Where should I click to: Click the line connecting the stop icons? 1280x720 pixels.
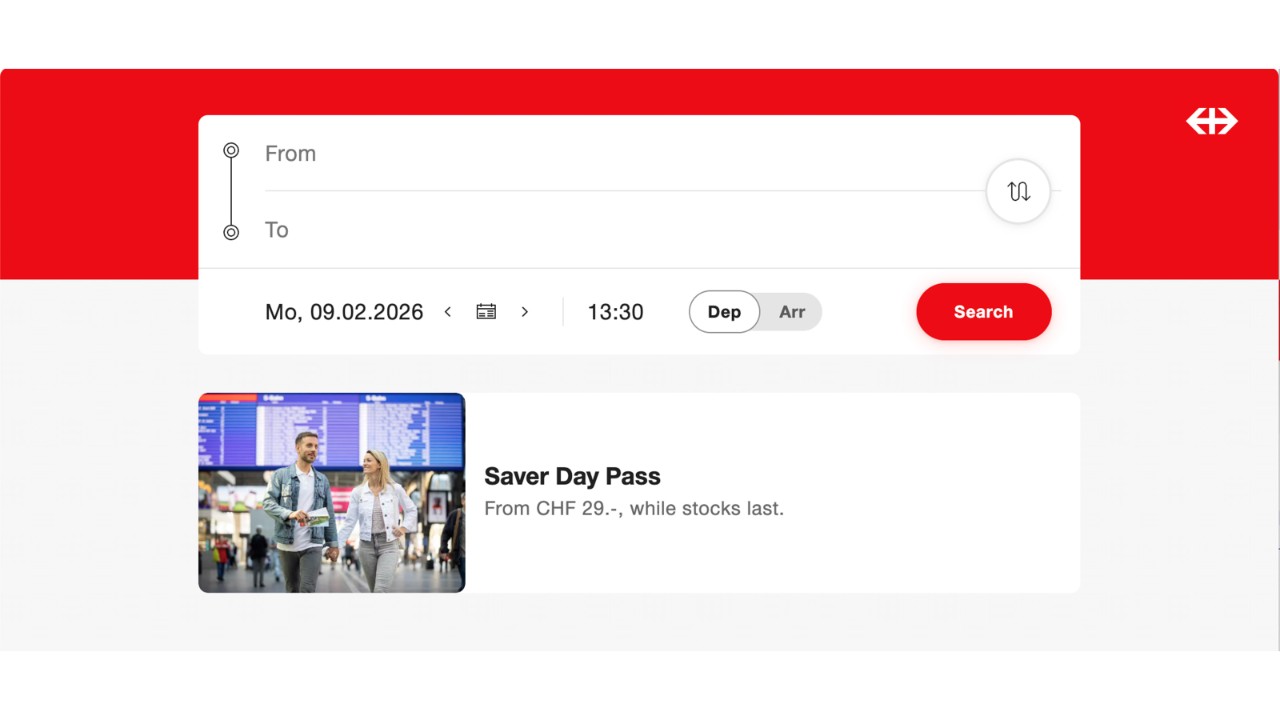(x=231, y=192)
